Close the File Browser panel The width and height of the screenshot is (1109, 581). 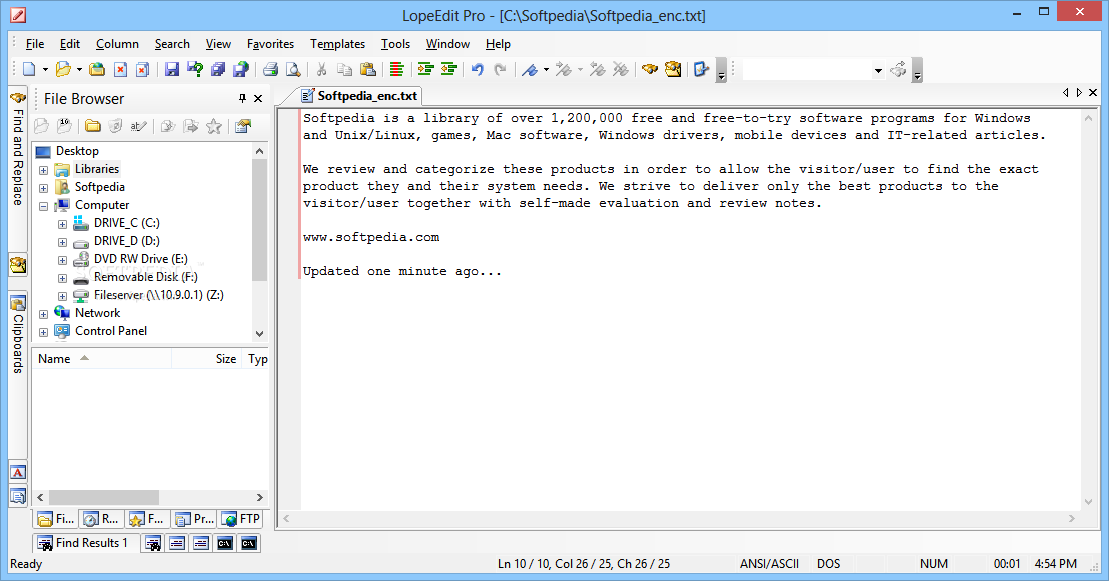pos(258,98)
